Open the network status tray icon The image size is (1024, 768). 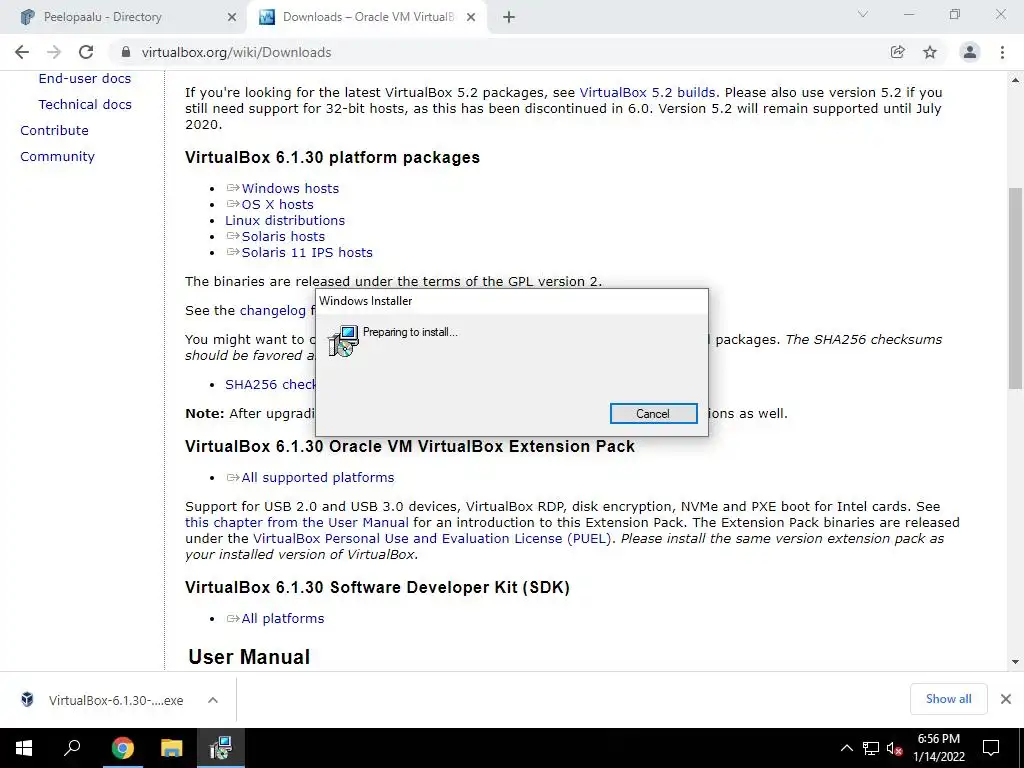click(871, 748)
